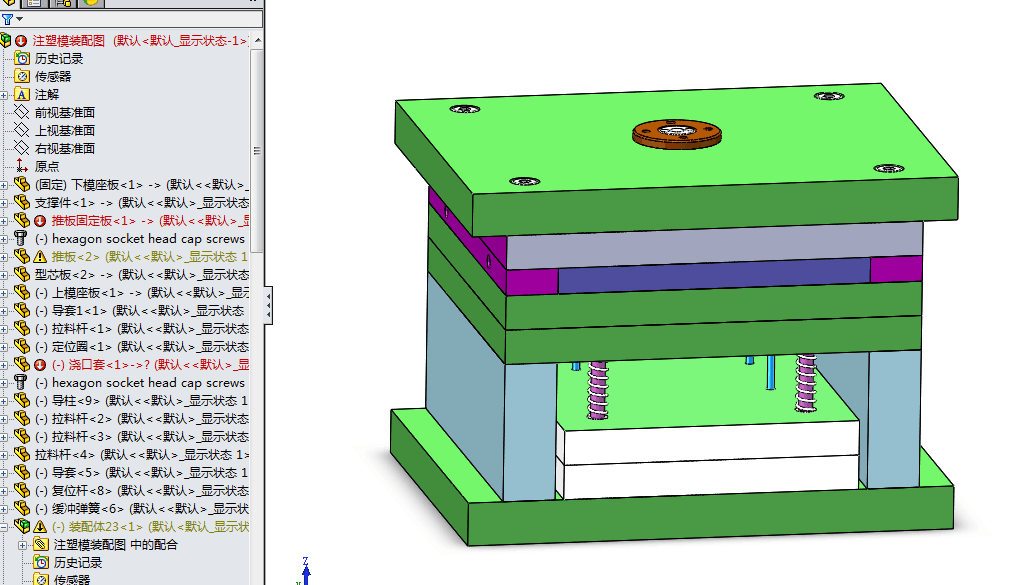Click the 复位杆<8> part icon

click(x=22, y=490)
